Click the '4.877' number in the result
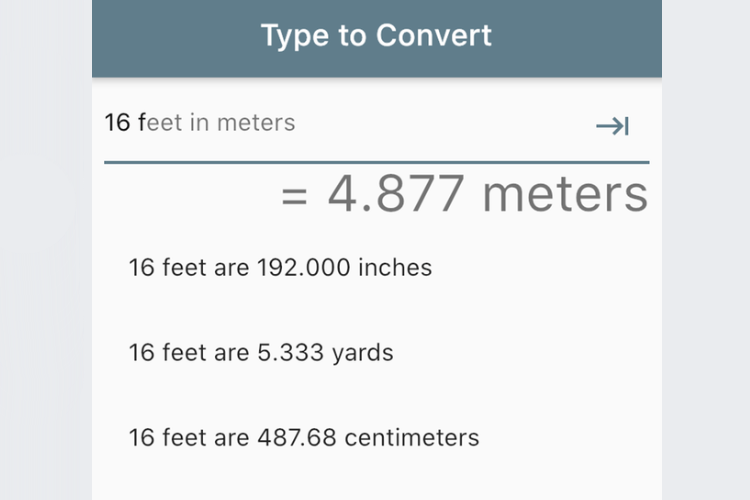 tap(396, 194)
